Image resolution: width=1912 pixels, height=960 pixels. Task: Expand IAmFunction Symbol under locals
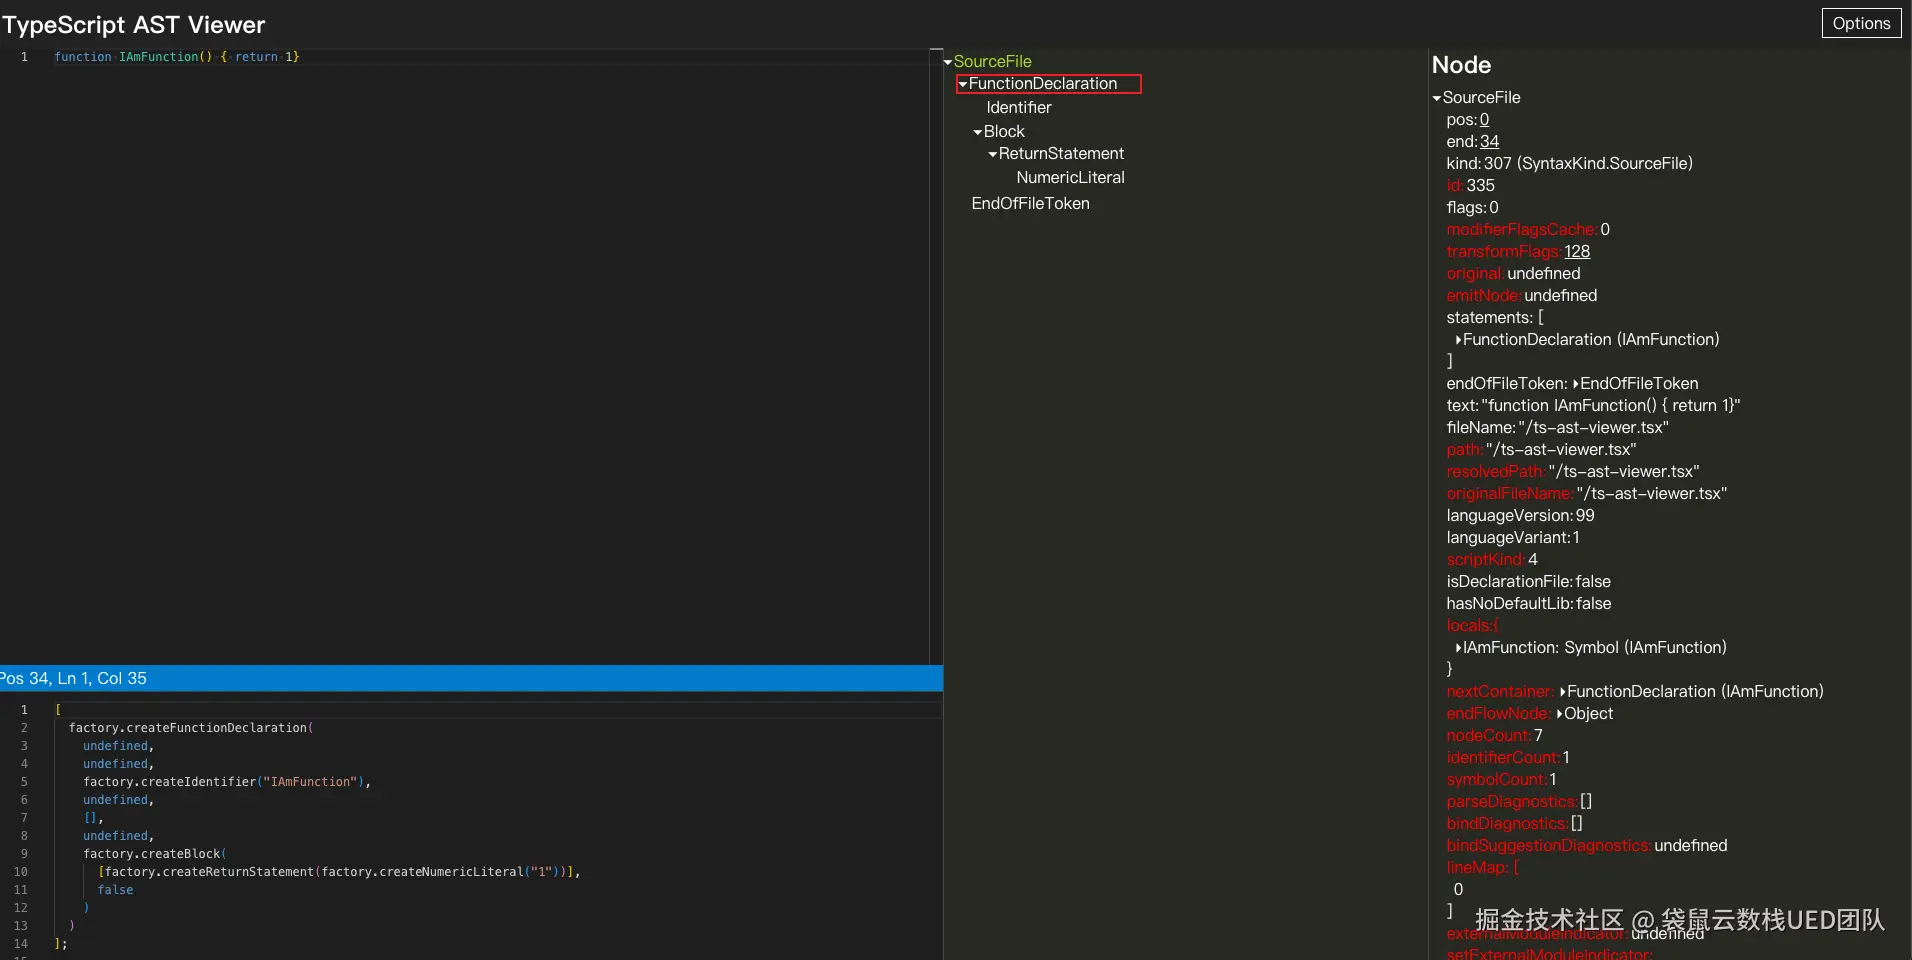pyautogui.click(x=1459, y=648)
